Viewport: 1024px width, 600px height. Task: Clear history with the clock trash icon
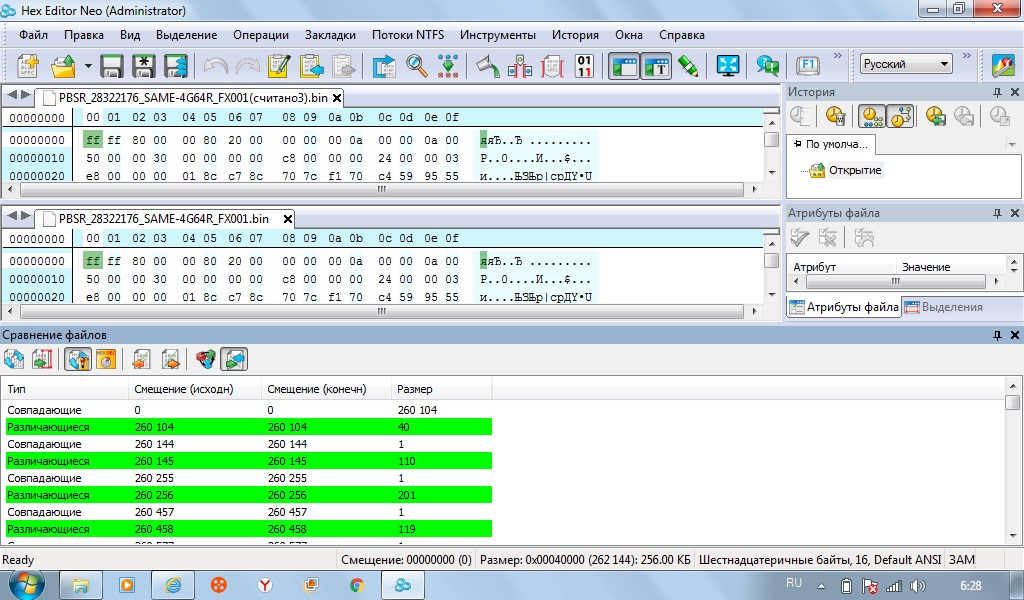(835, 116)
